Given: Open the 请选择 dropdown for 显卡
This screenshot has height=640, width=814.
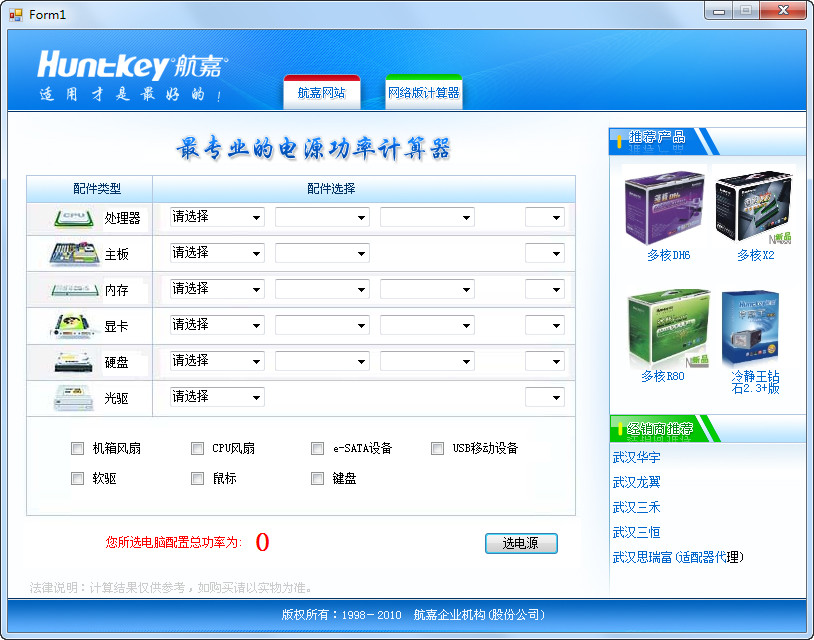Looking at the screenshot, I should pyautogui.click(x=217, y=325).
